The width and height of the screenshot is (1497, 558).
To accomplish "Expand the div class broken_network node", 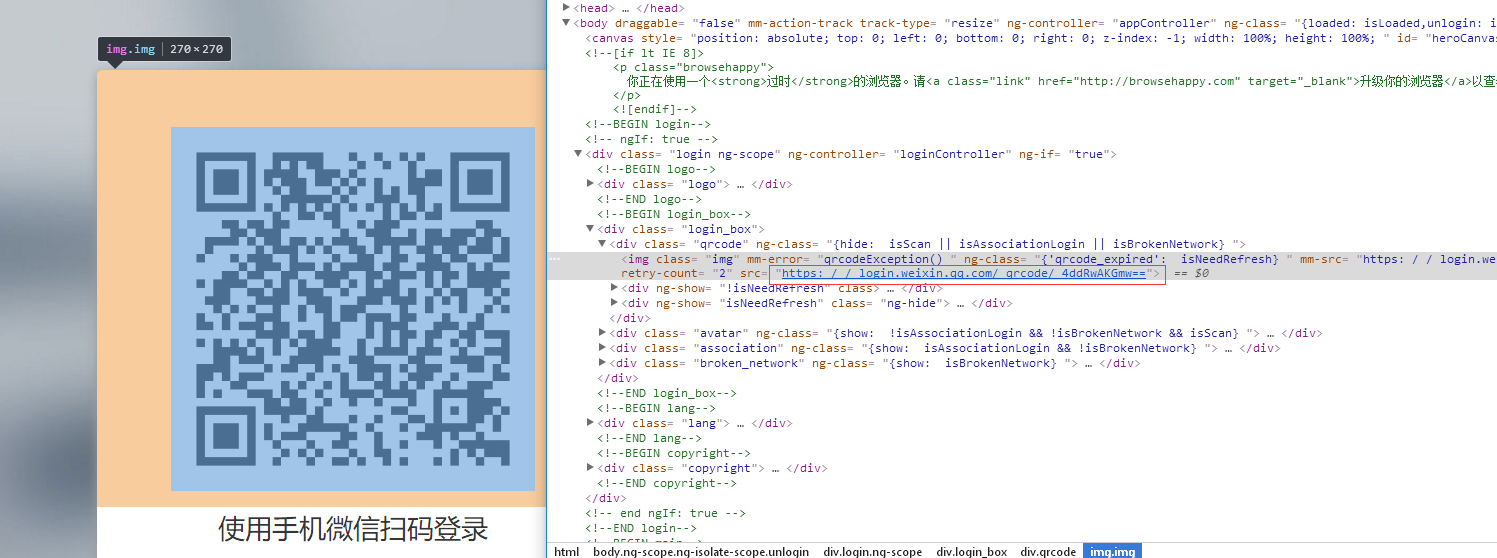I will pos(603,363).
